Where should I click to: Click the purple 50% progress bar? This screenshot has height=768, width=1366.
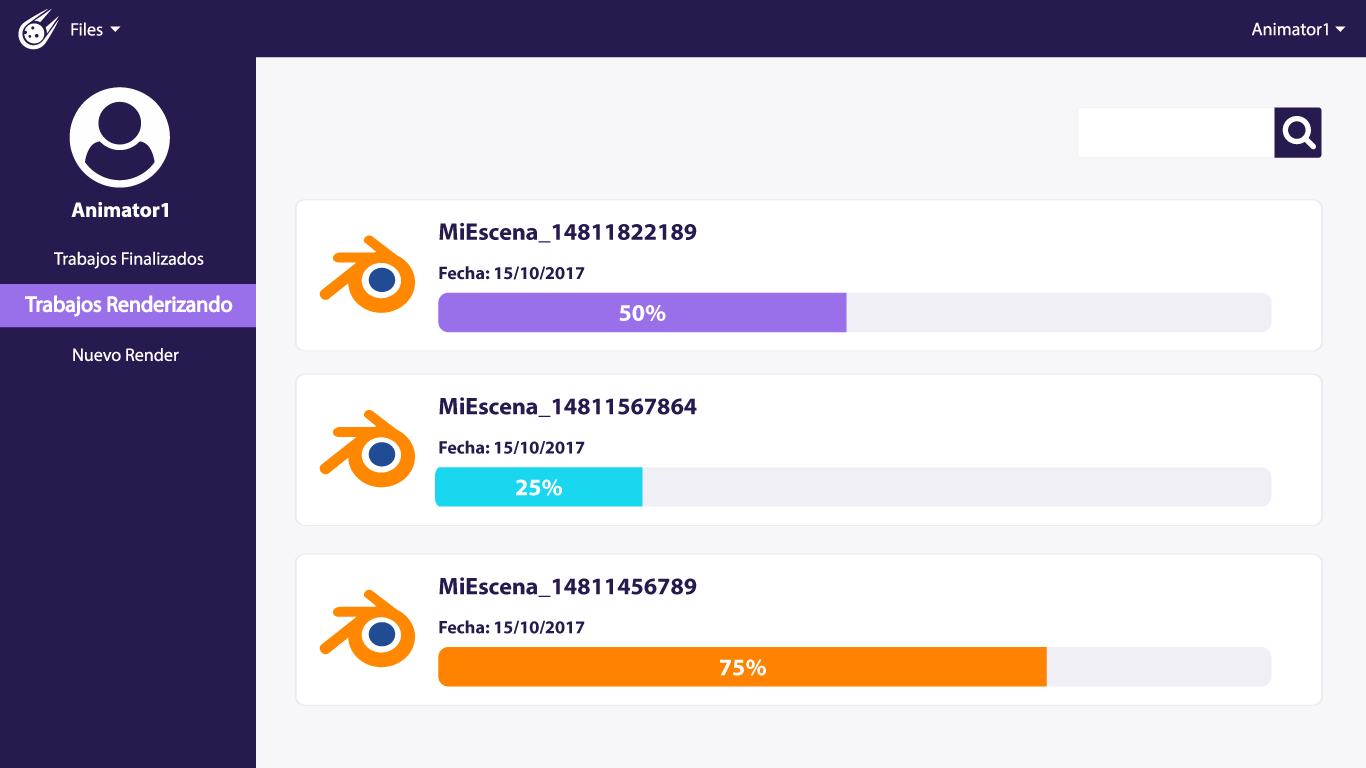(642, 313)
